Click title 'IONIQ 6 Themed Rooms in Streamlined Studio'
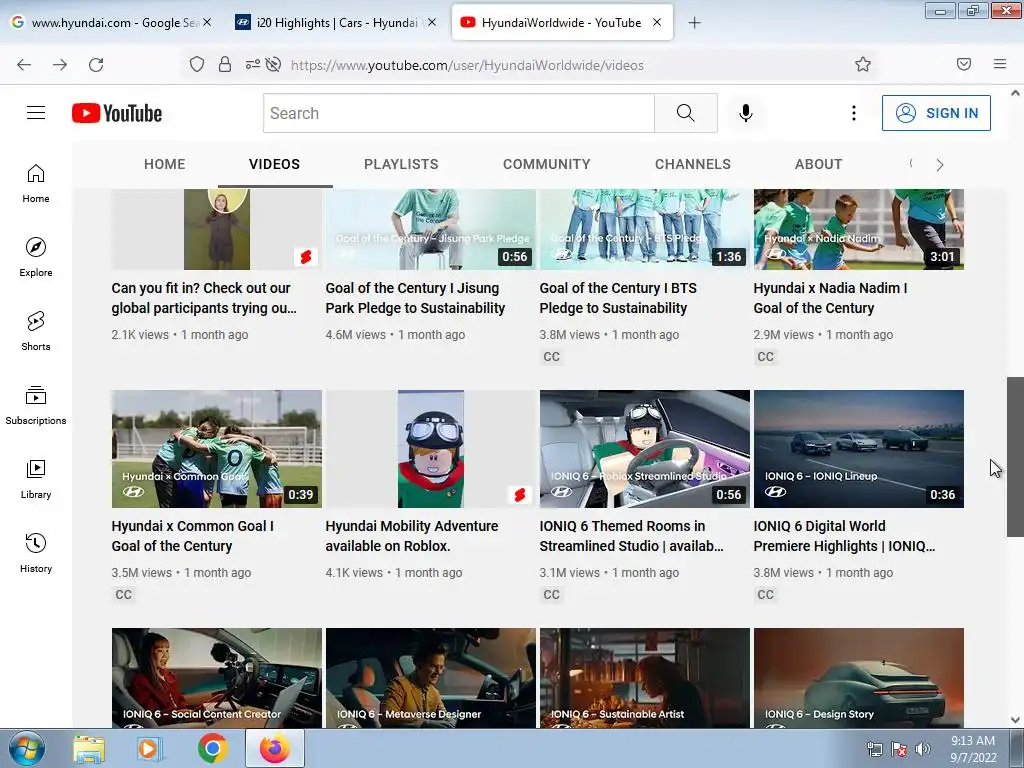This screenshot has height=768, width=1024. (x=632, y=536)
